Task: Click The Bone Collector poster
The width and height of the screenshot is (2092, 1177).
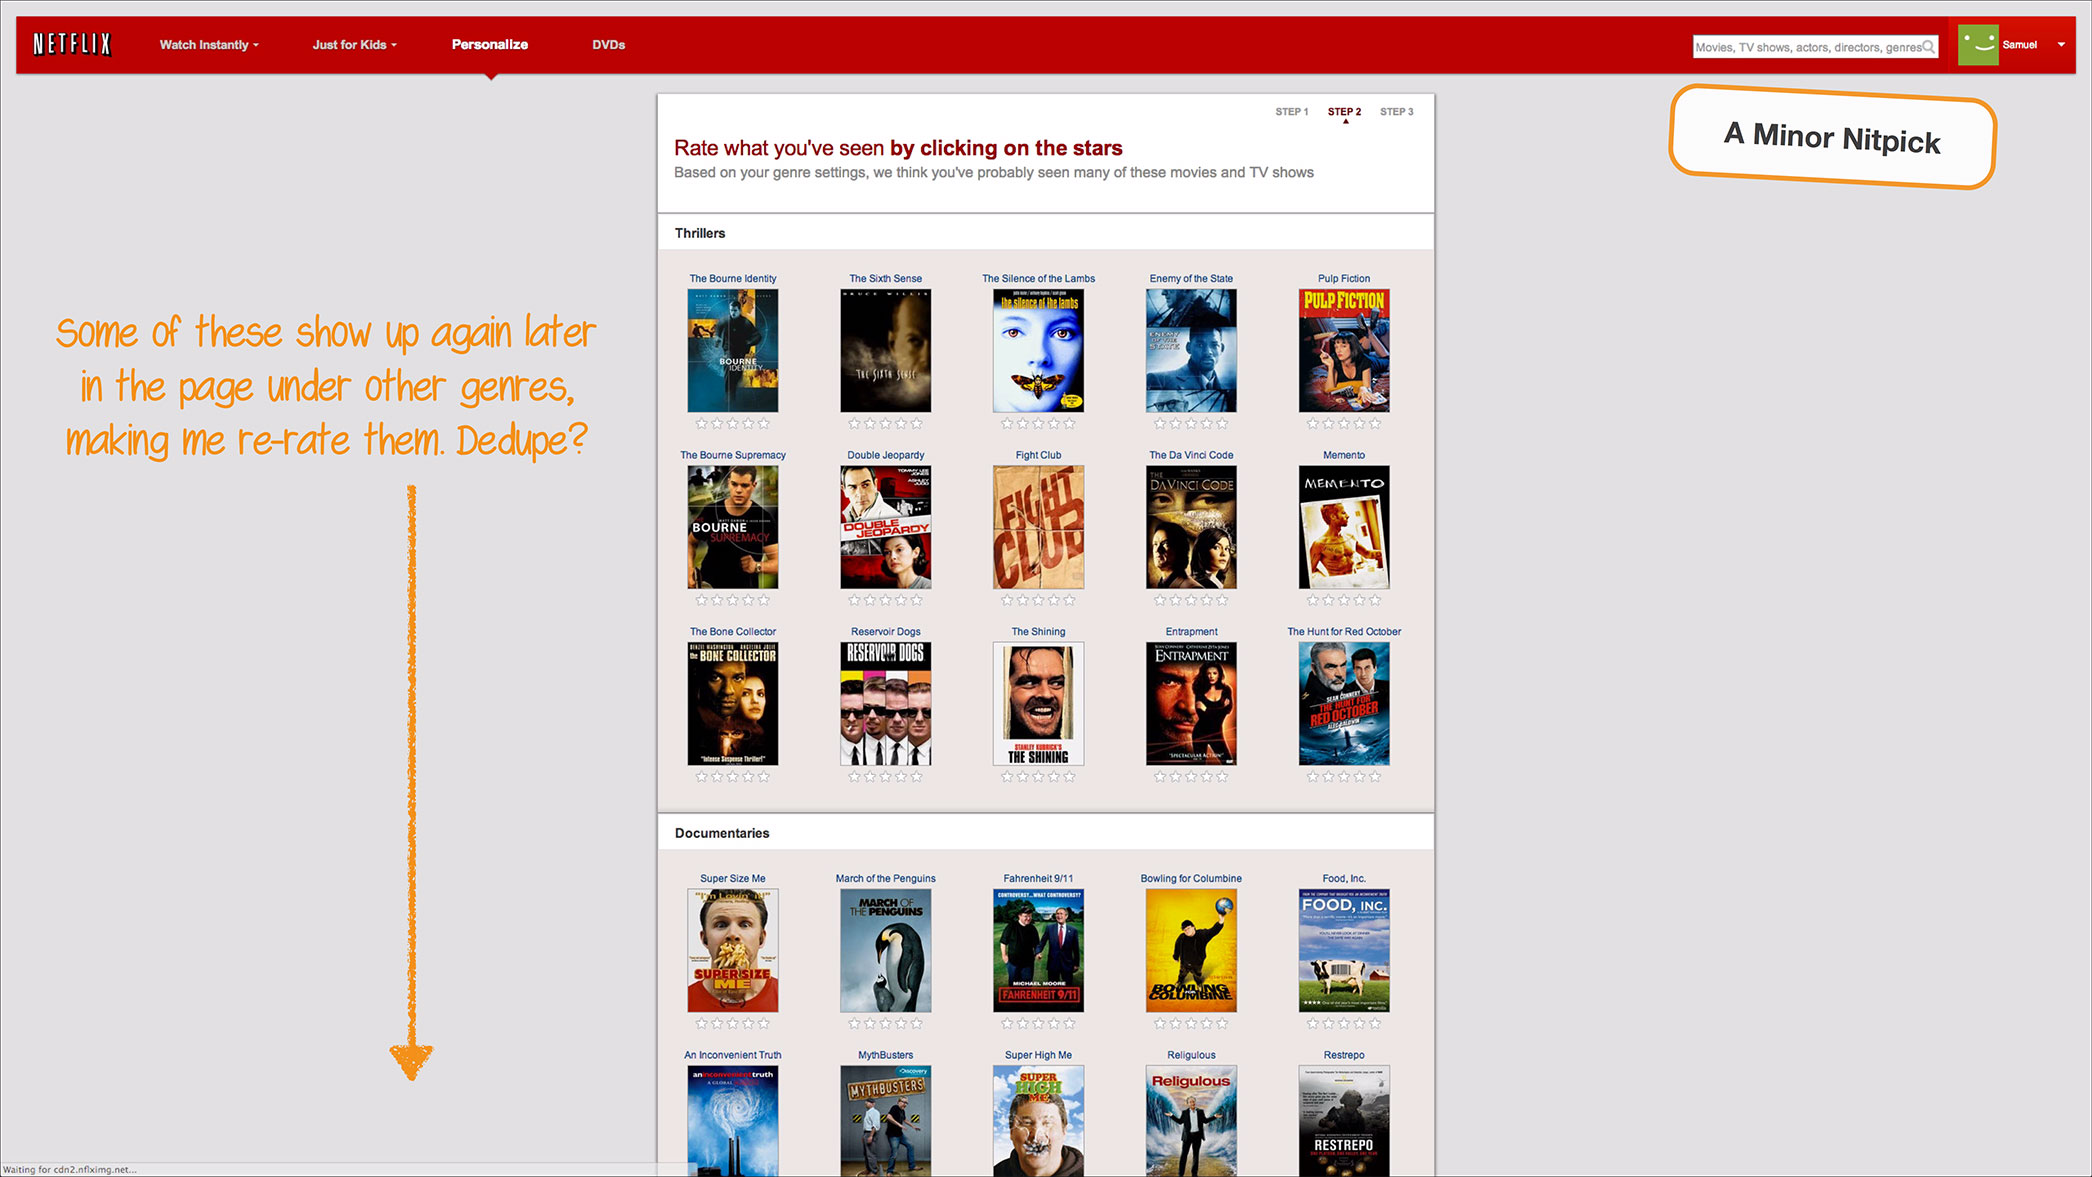Action: [x=733, y=704]
